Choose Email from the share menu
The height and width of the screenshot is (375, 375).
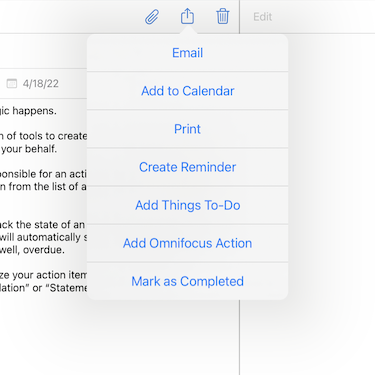187,53
